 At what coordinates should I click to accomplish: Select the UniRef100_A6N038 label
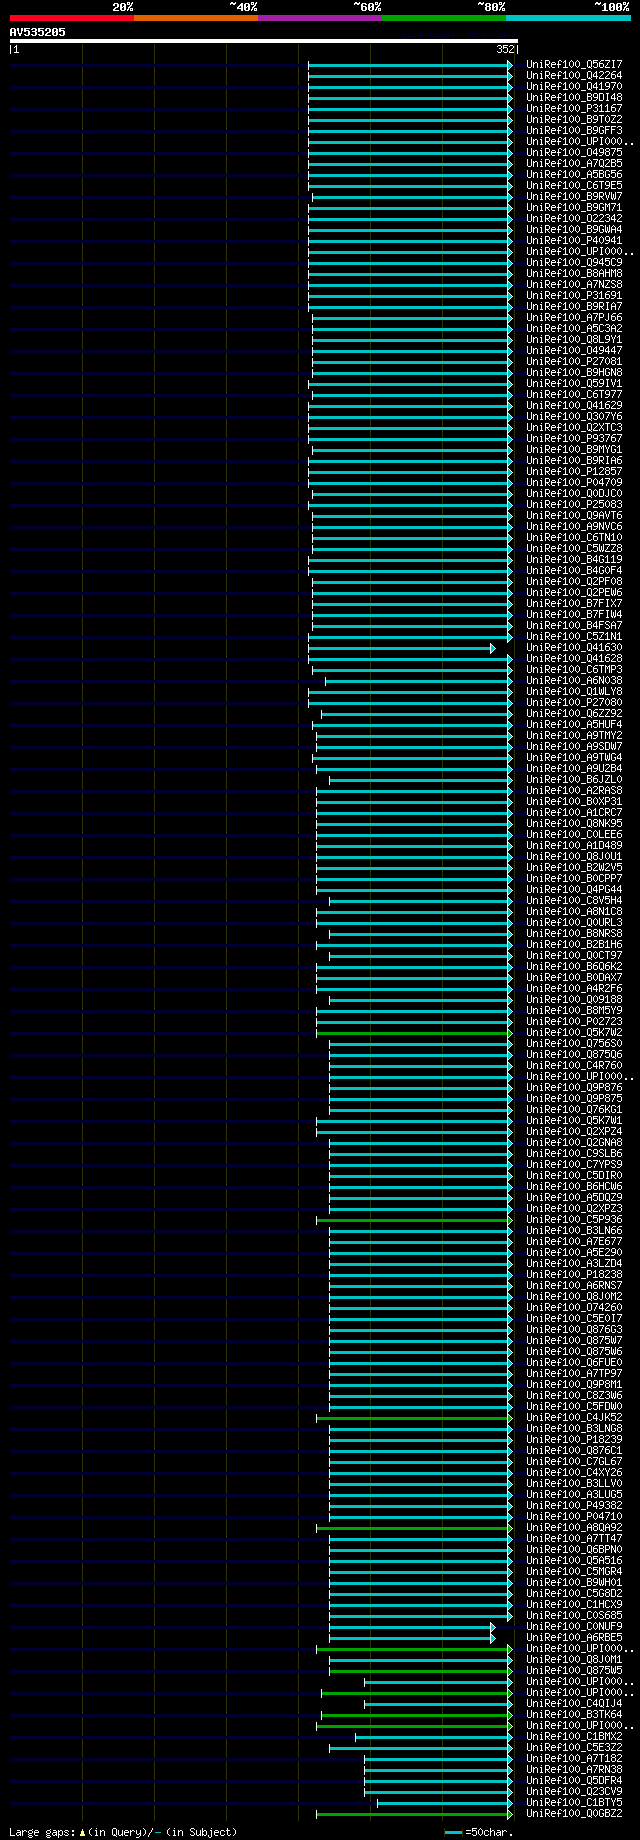574,680
